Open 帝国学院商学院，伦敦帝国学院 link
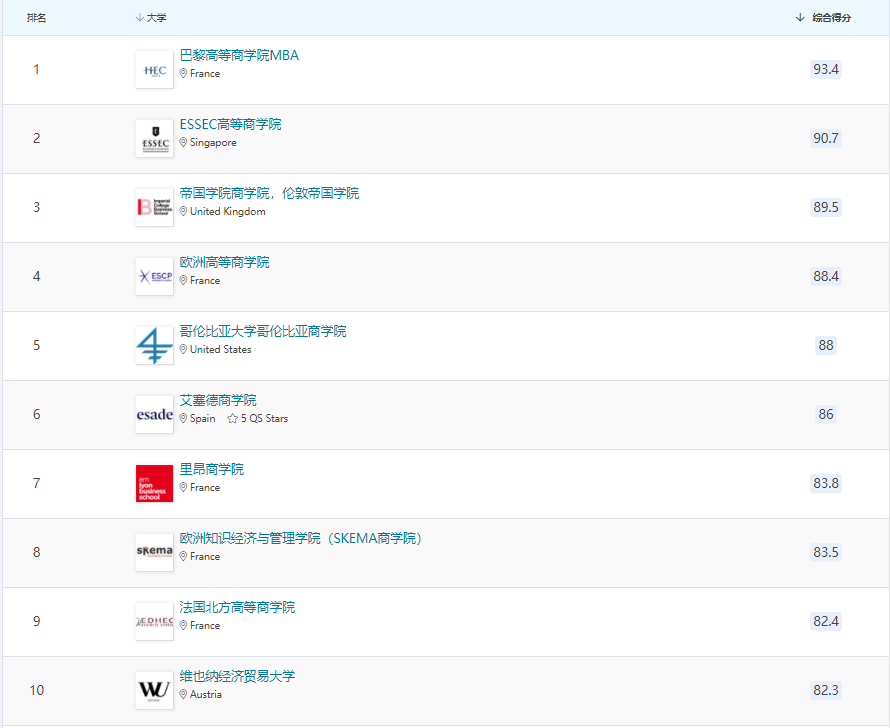Screen dimensions: 890x728 [x=269, y=193]
